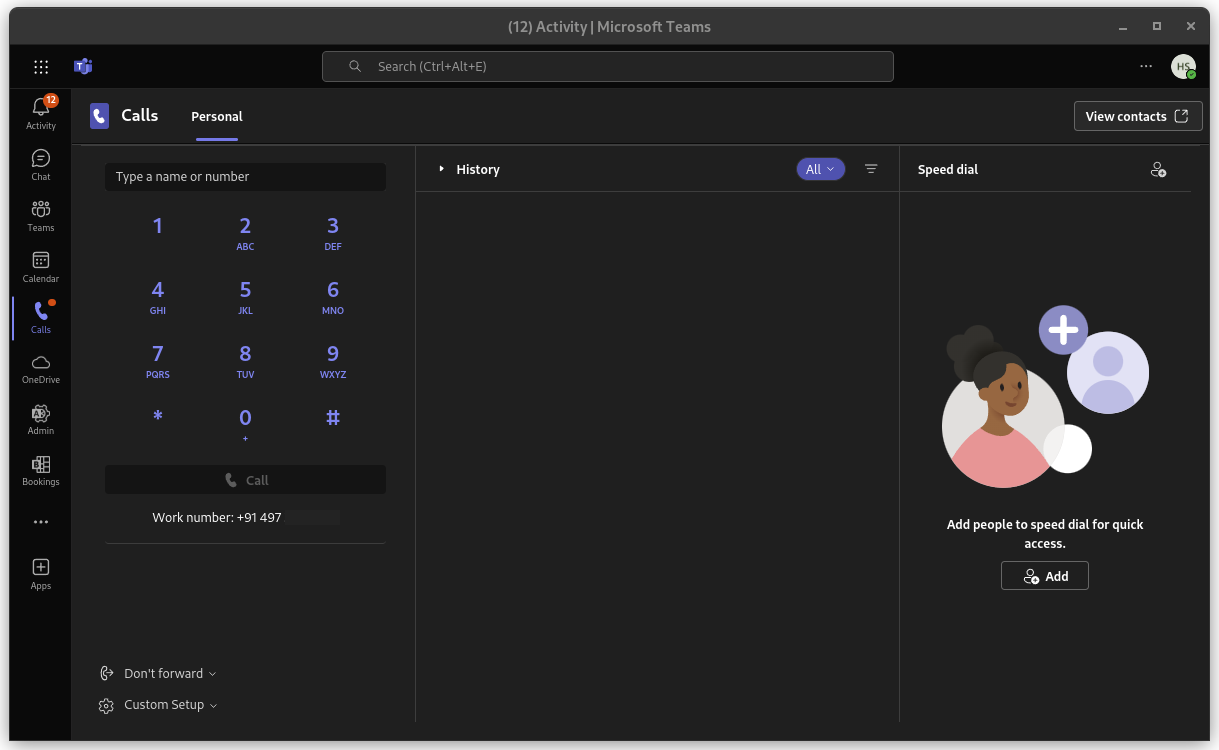Show more apps via sidebar ellipsis
Viewport: 1219px width, 750px height.
(x=41, y=522)
